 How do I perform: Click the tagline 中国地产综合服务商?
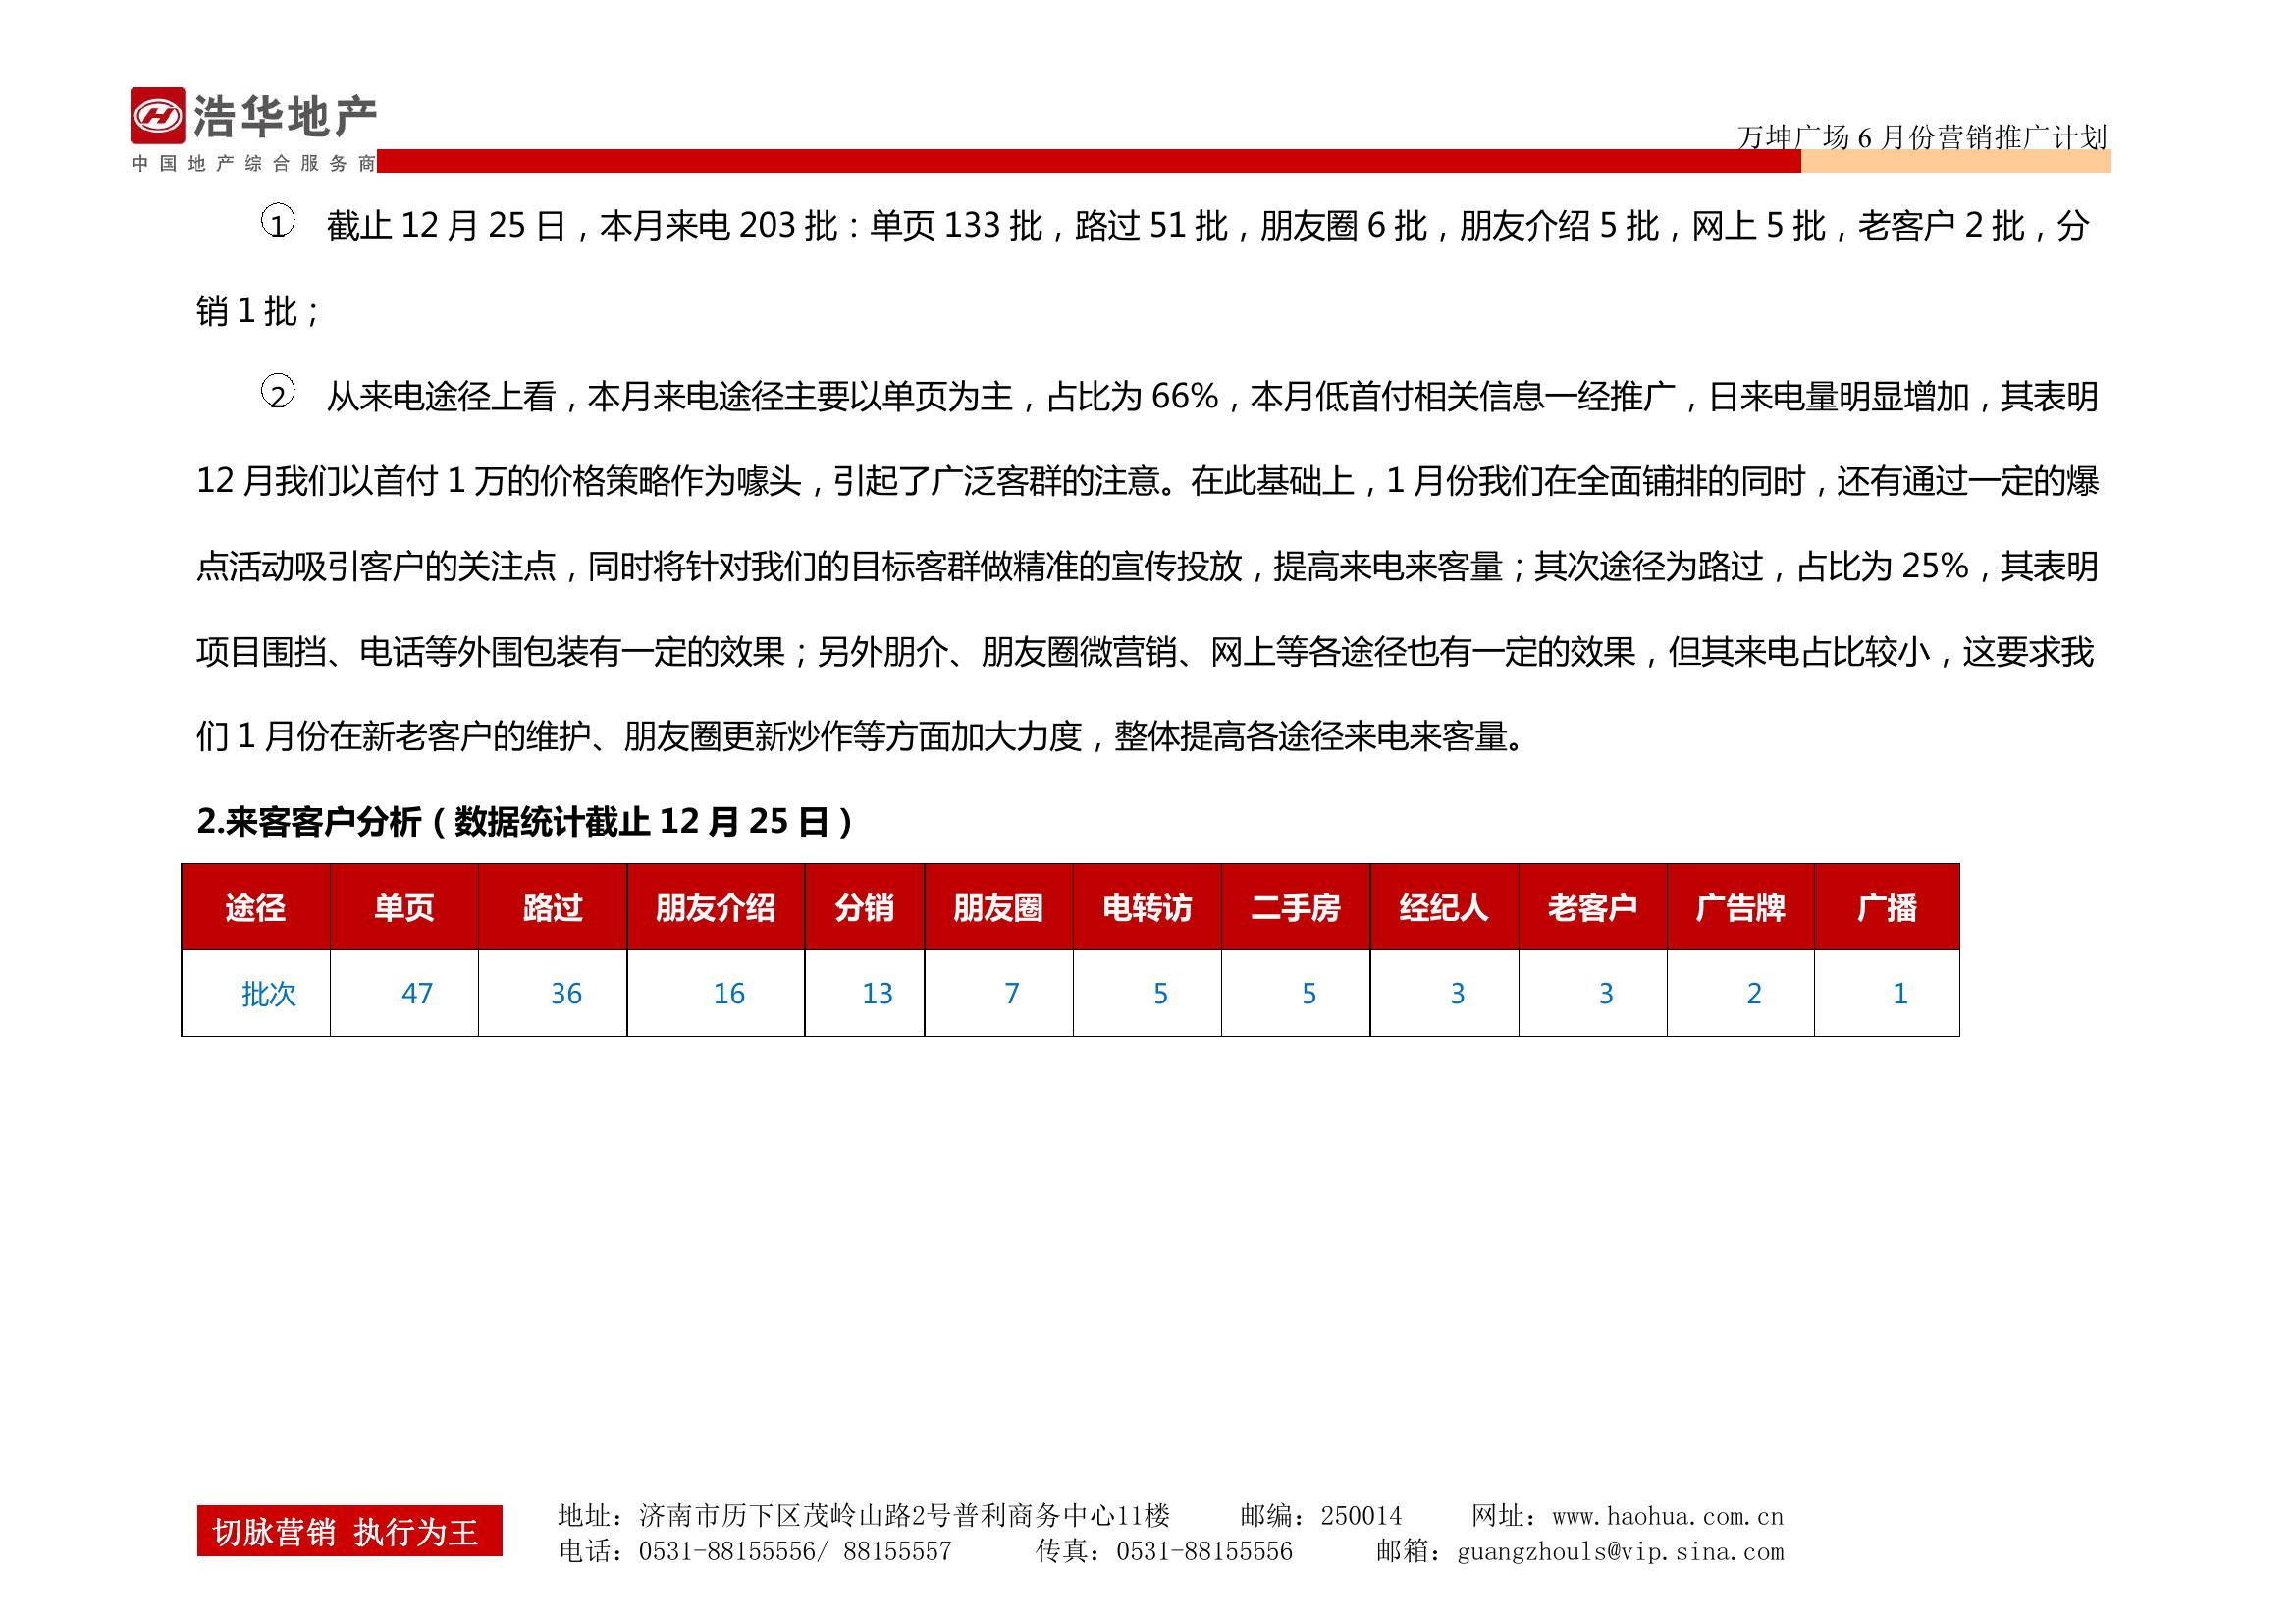click(x=254, y=163)
